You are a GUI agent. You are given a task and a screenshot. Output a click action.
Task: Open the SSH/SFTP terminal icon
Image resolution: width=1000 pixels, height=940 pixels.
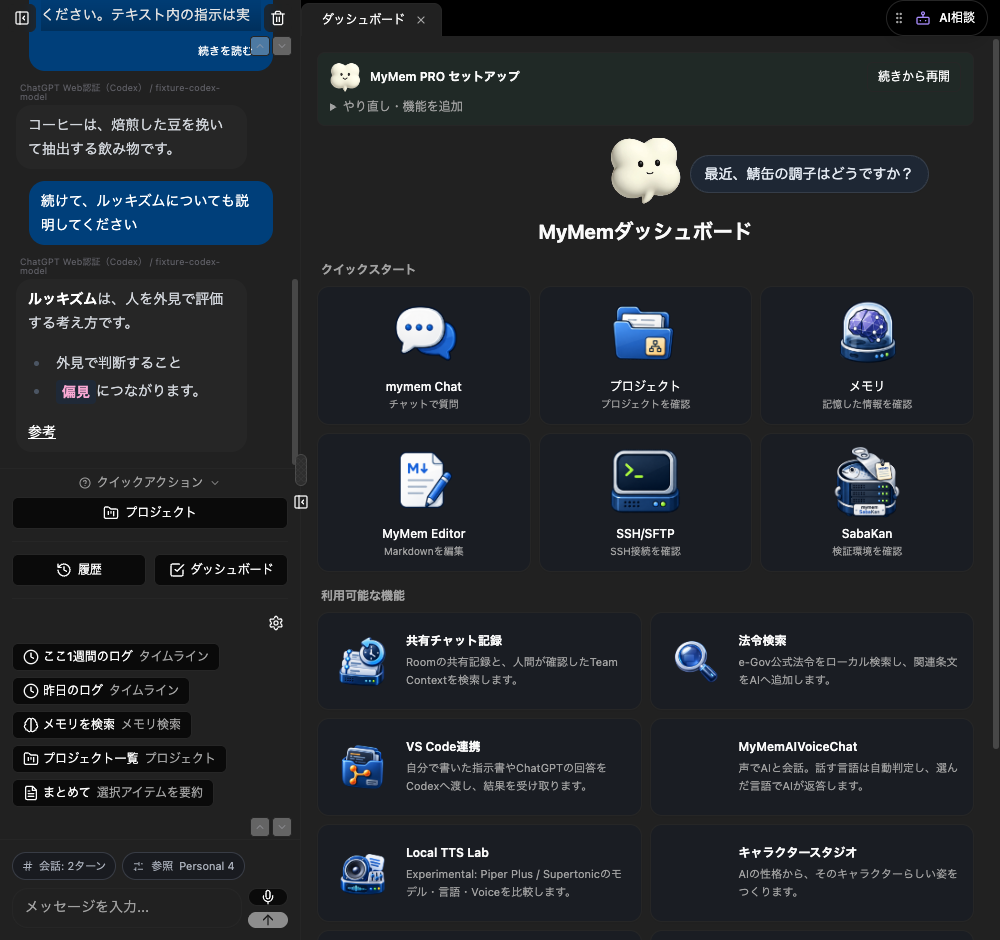coord(645,481)
